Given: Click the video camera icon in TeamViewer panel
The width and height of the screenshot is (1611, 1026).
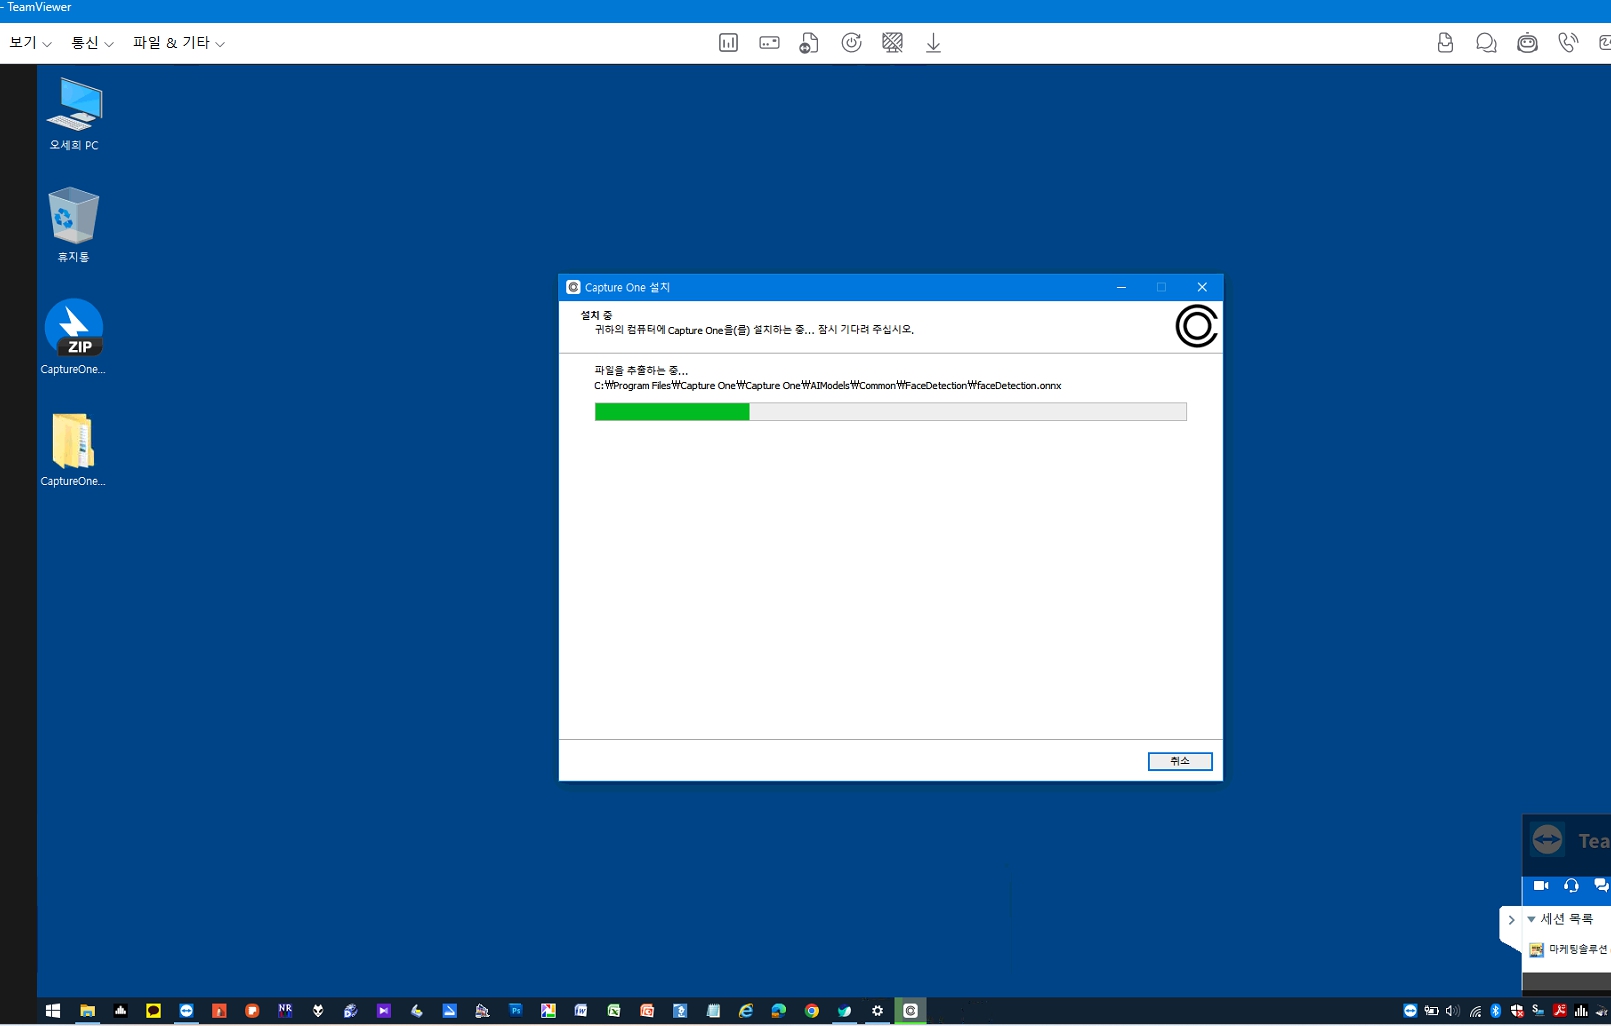Looking at the screenshot, I should 1541,885.
